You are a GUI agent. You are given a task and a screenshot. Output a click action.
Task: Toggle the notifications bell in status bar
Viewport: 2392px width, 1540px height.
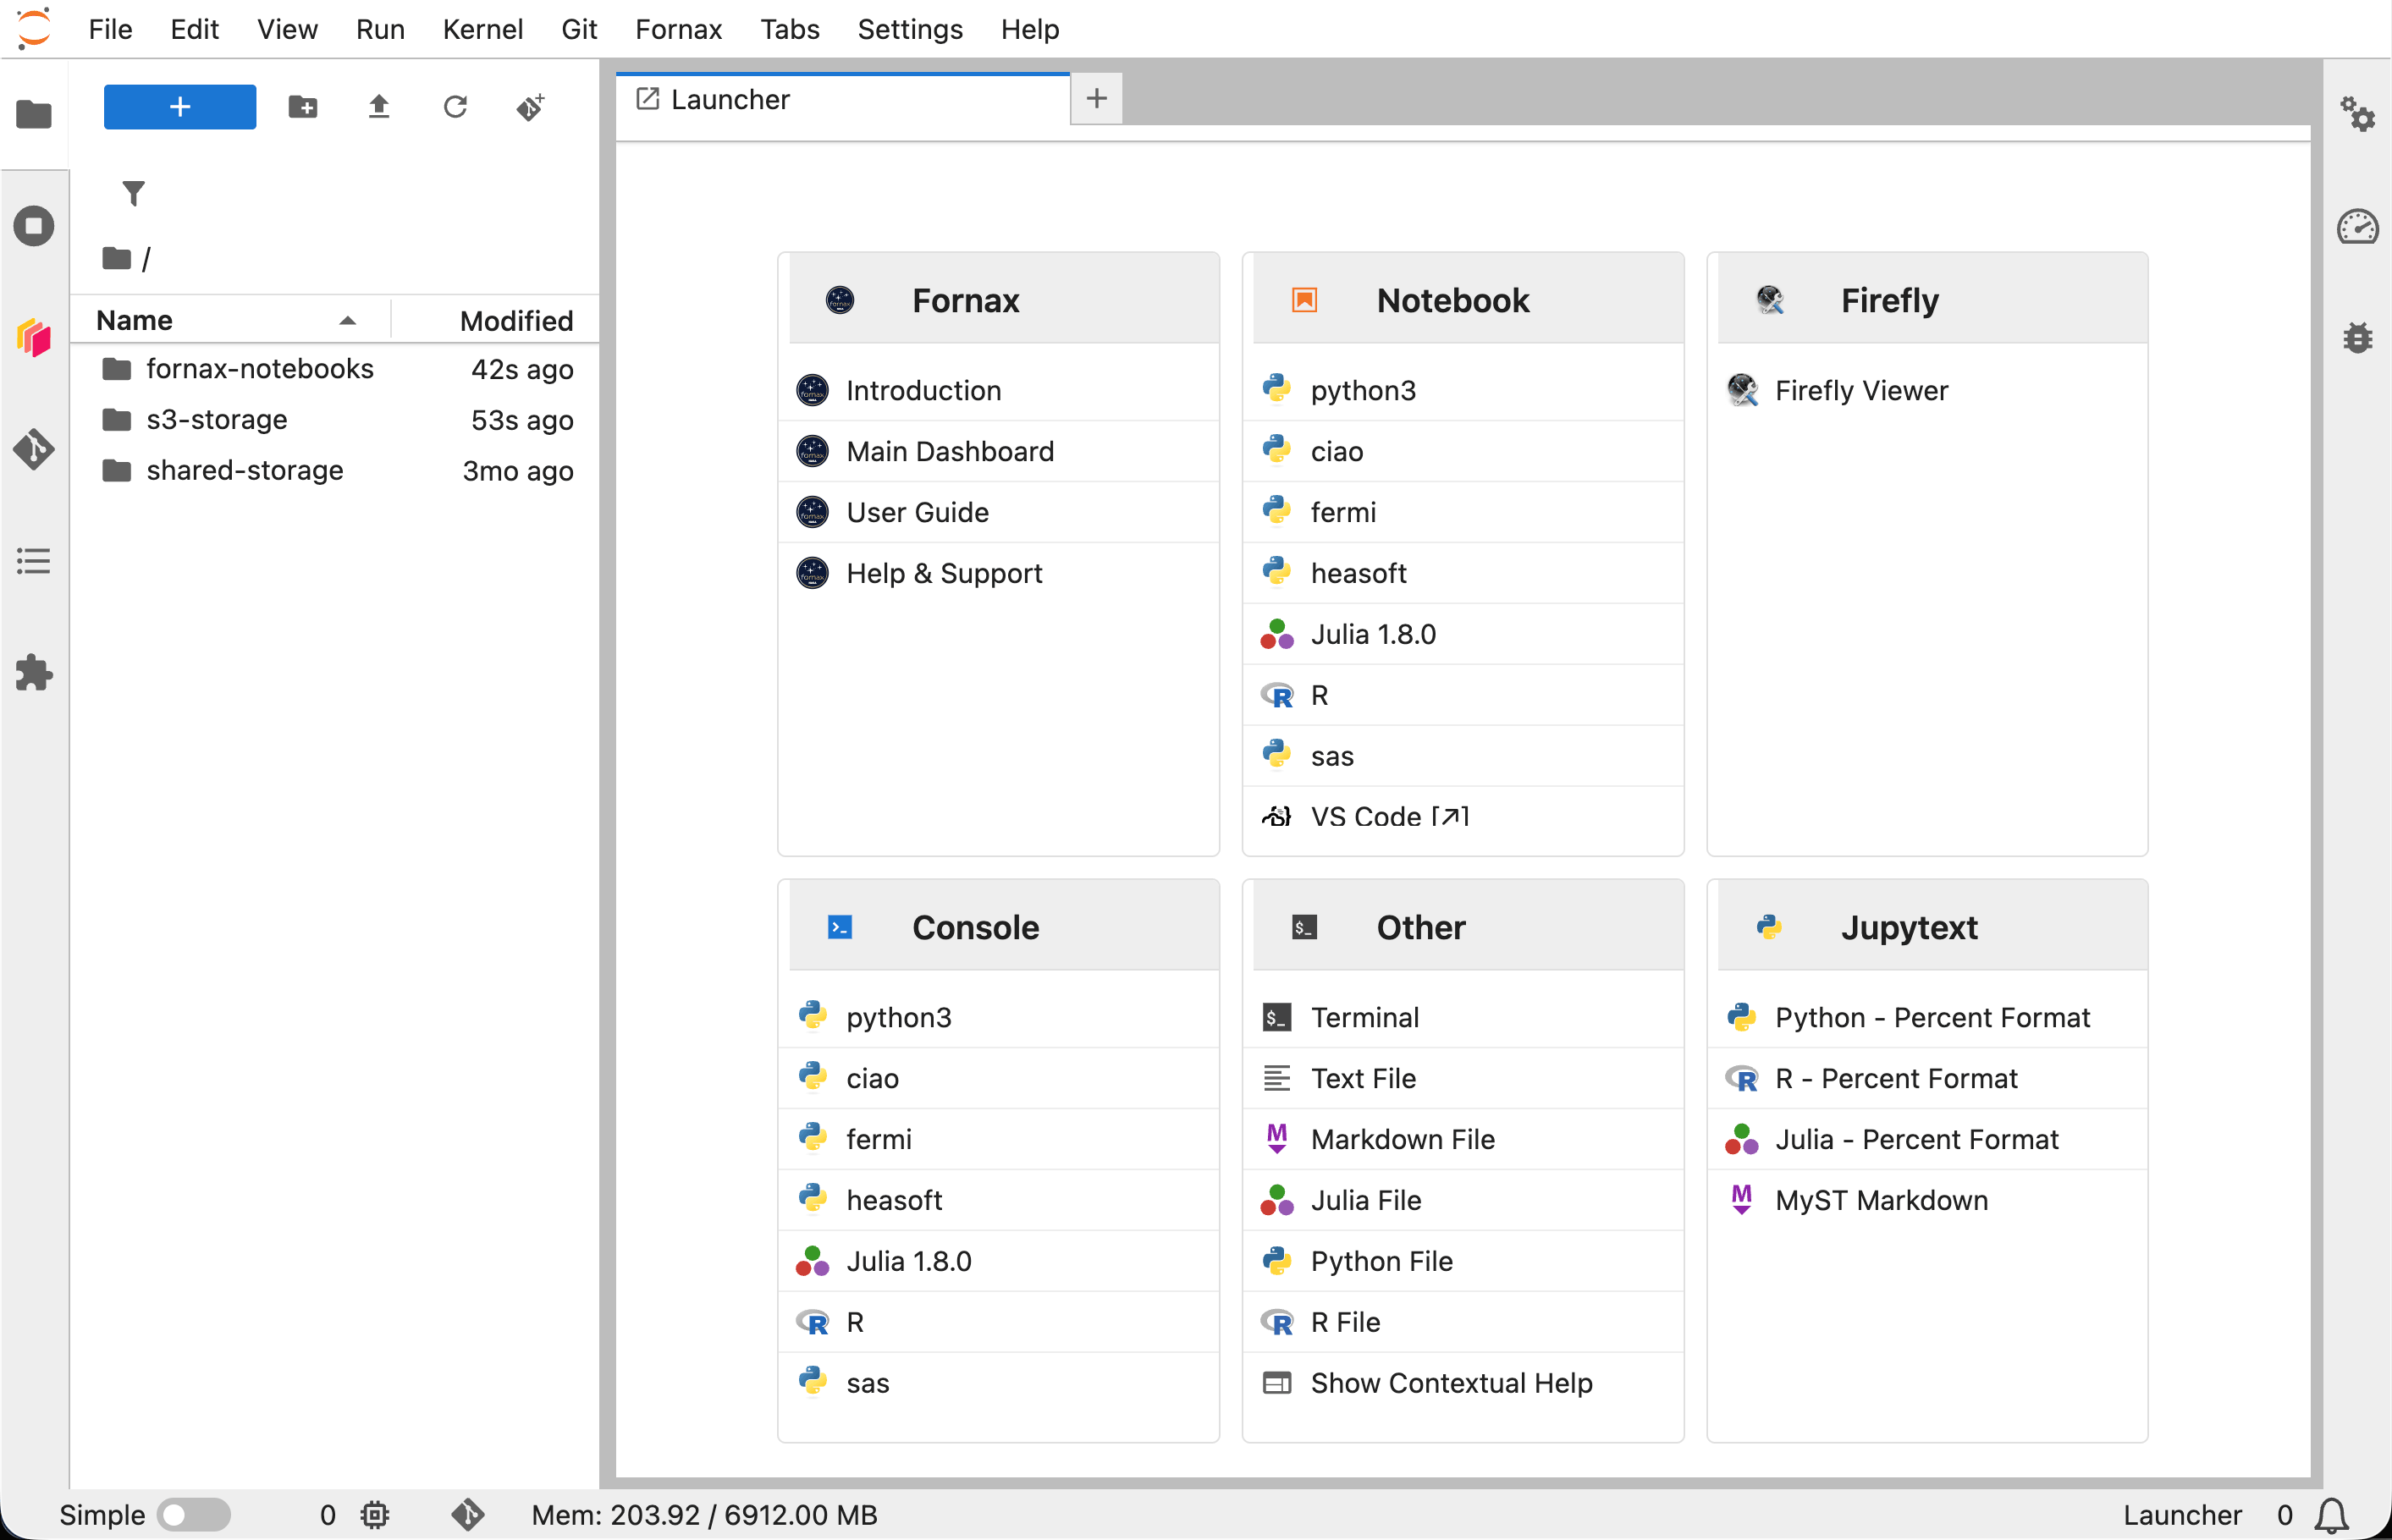(x=2330, y=1514)
